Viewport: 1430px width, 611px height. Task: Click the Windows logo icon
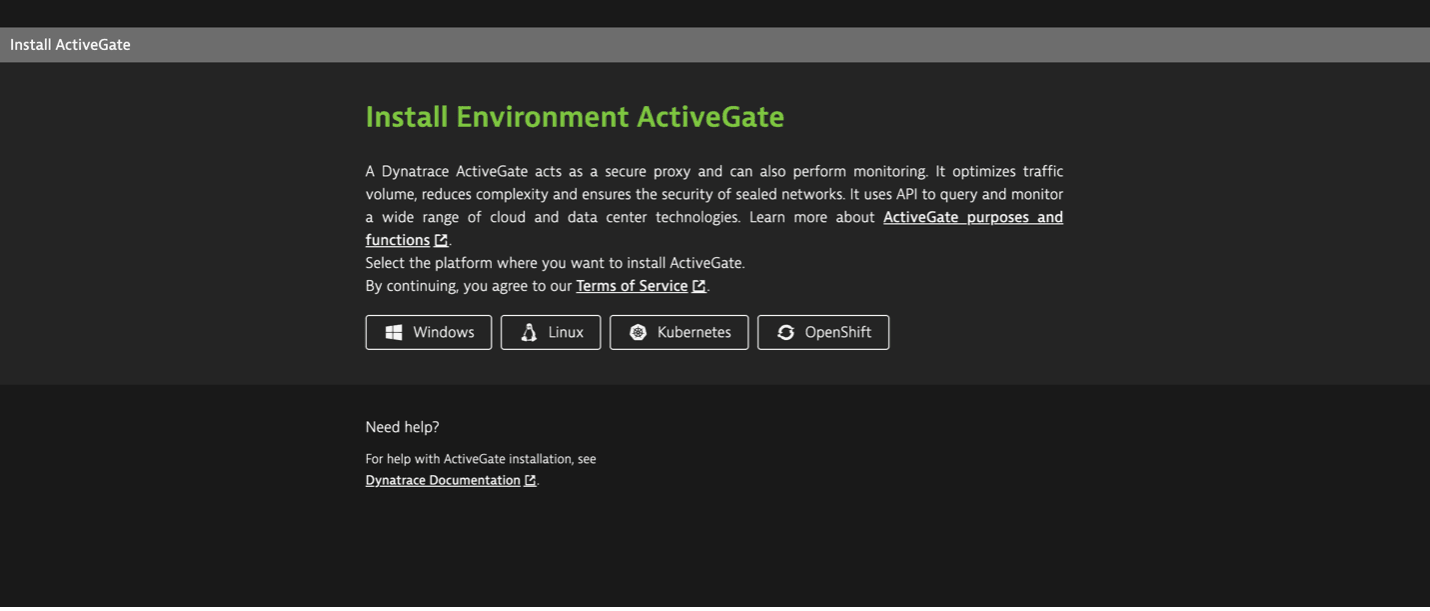(x=394, y=332)
